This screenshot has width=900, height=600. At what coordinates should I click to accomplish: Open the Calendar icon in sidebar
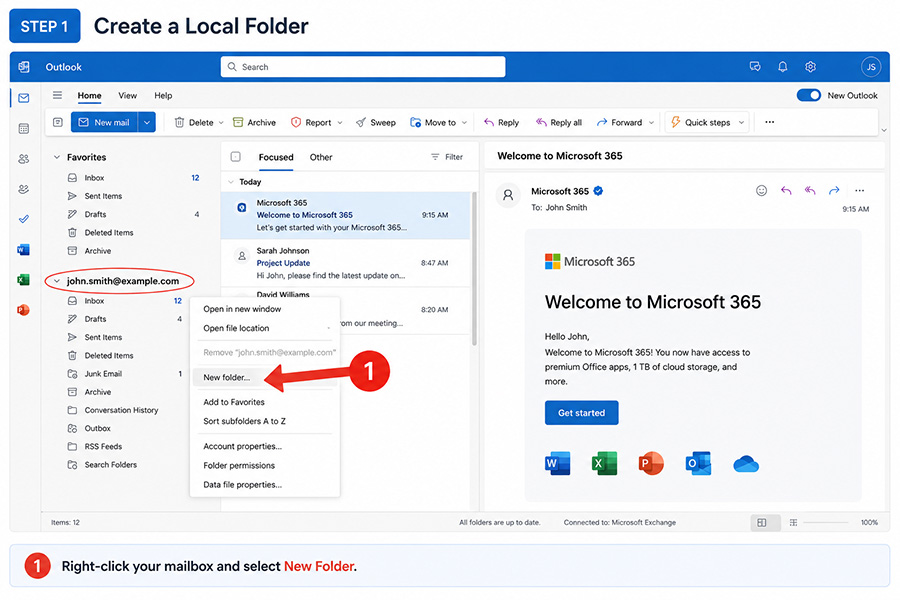point(24,129)
